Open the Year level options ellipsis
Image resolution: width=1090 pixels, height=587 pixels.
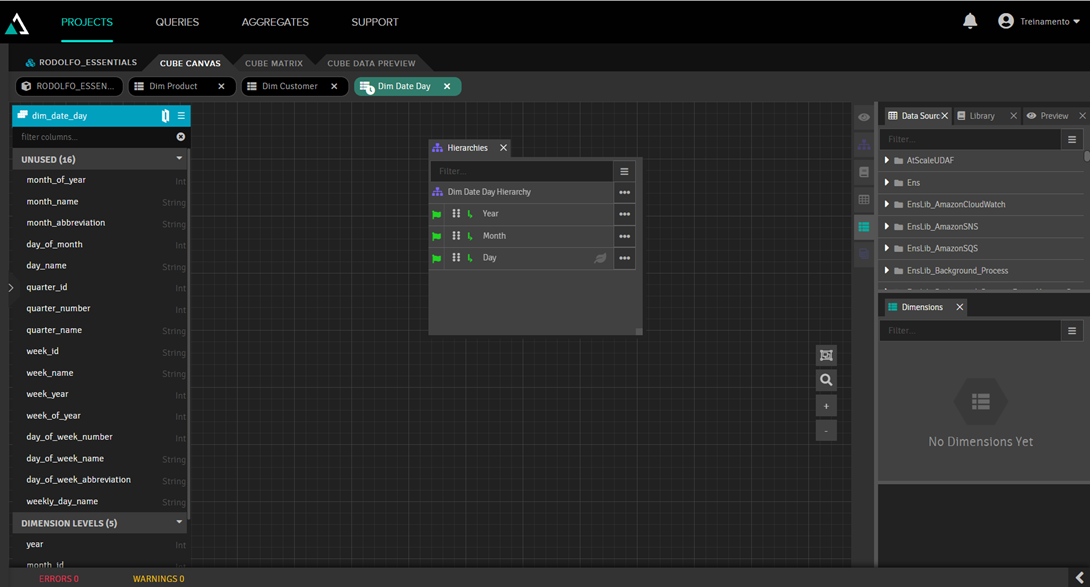(624, 214)
